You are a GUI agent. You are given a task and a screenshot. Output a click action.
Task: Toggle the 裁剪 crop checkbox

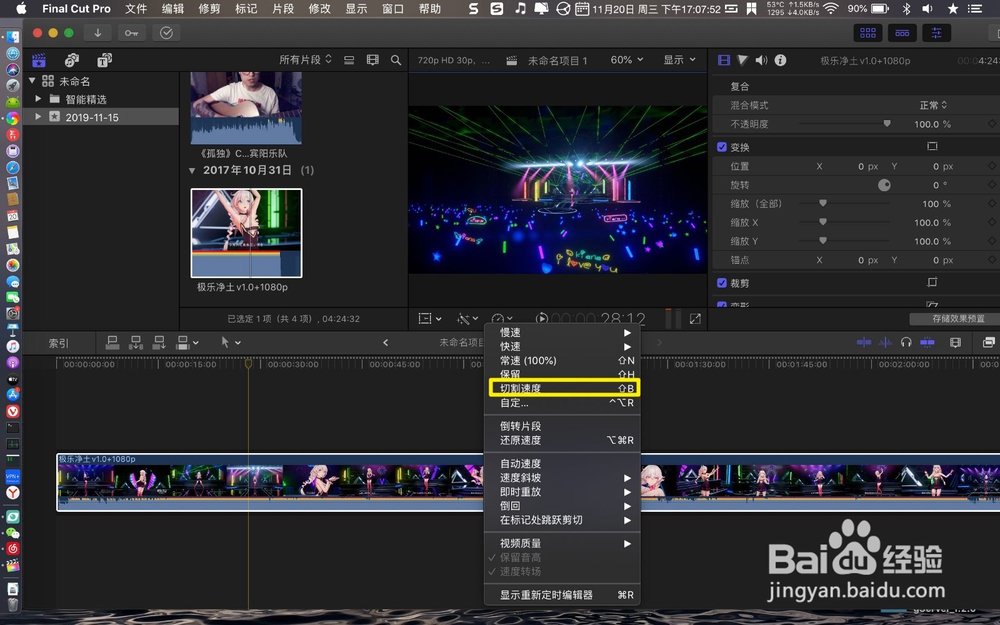point(722,283)
